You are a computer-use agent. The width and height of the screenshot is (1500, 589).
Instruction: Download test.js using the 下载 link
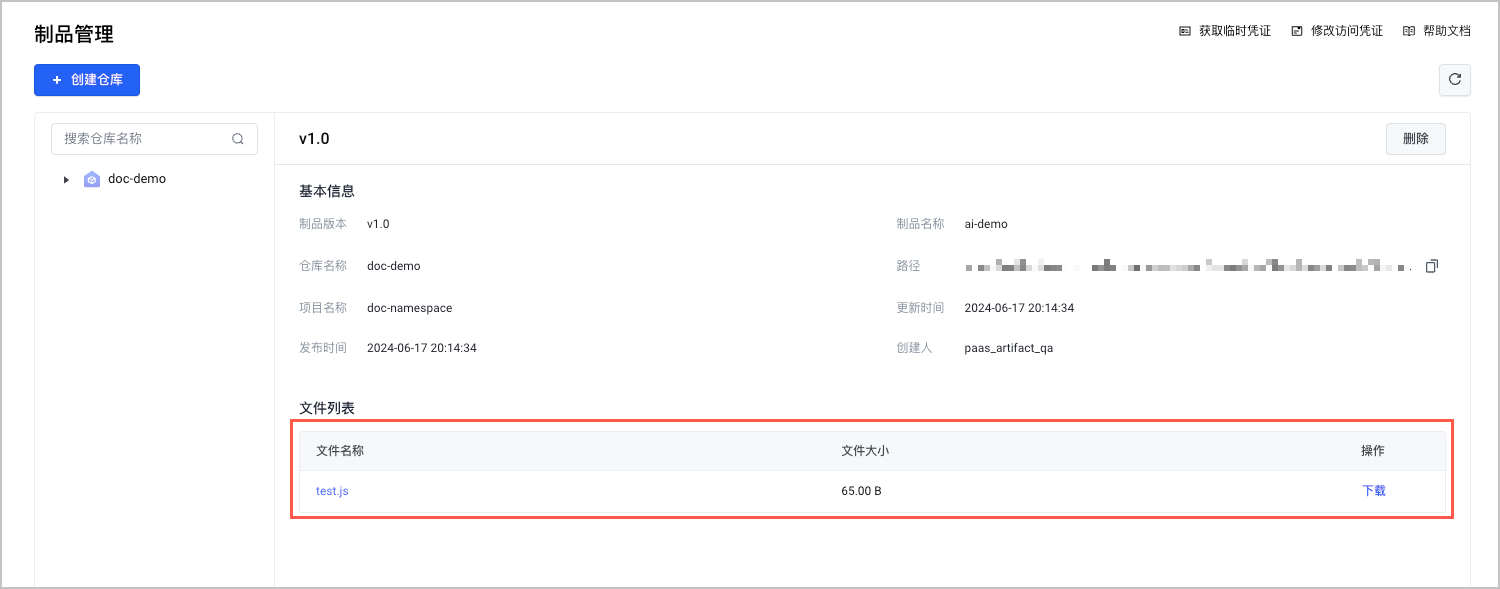1374,491
